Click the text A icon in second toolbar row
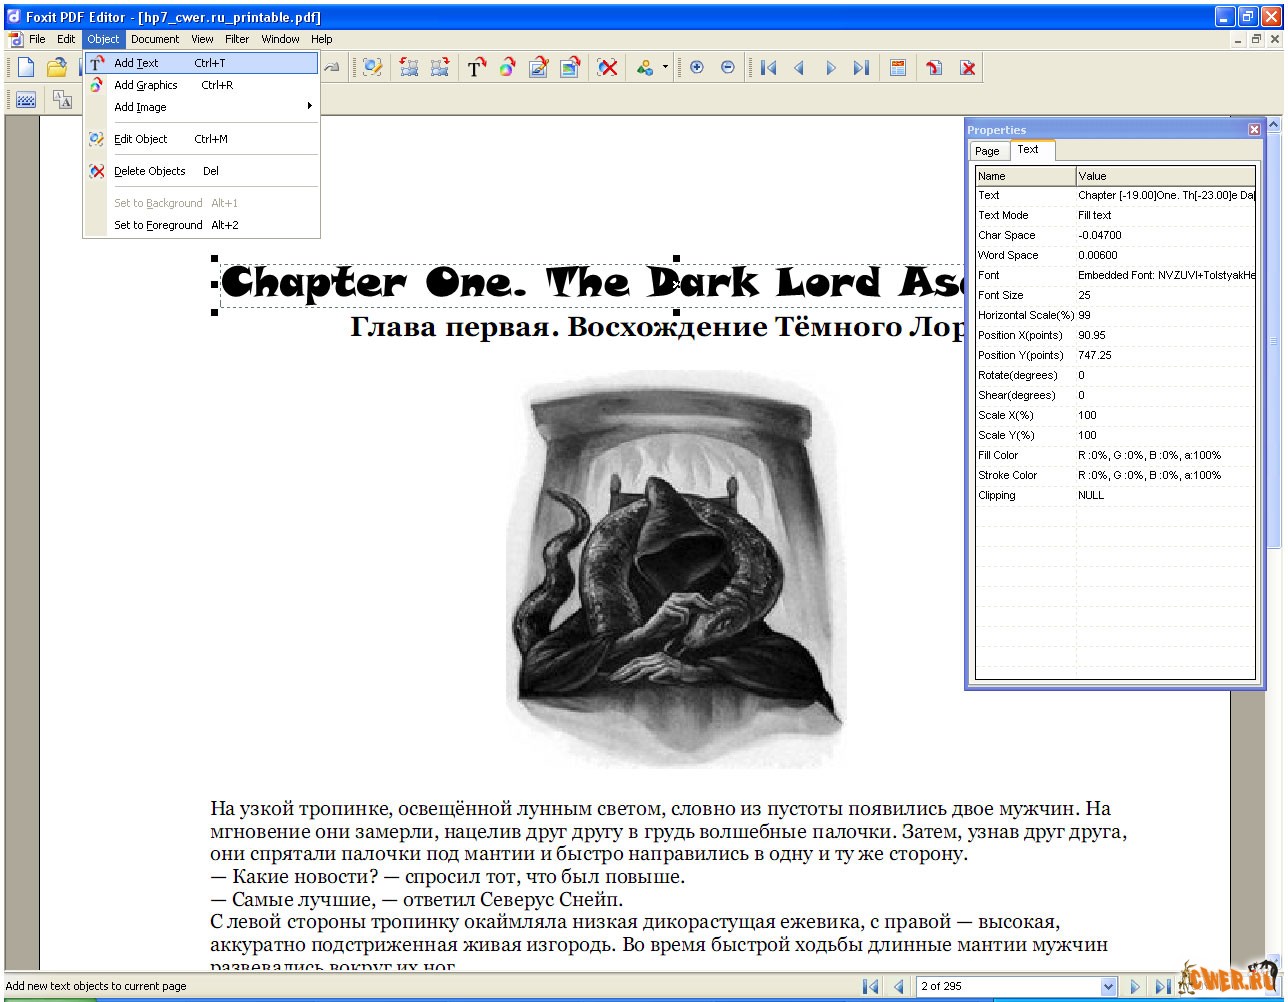Viewport: 1288px width, 1002px height. click(62, 99)
